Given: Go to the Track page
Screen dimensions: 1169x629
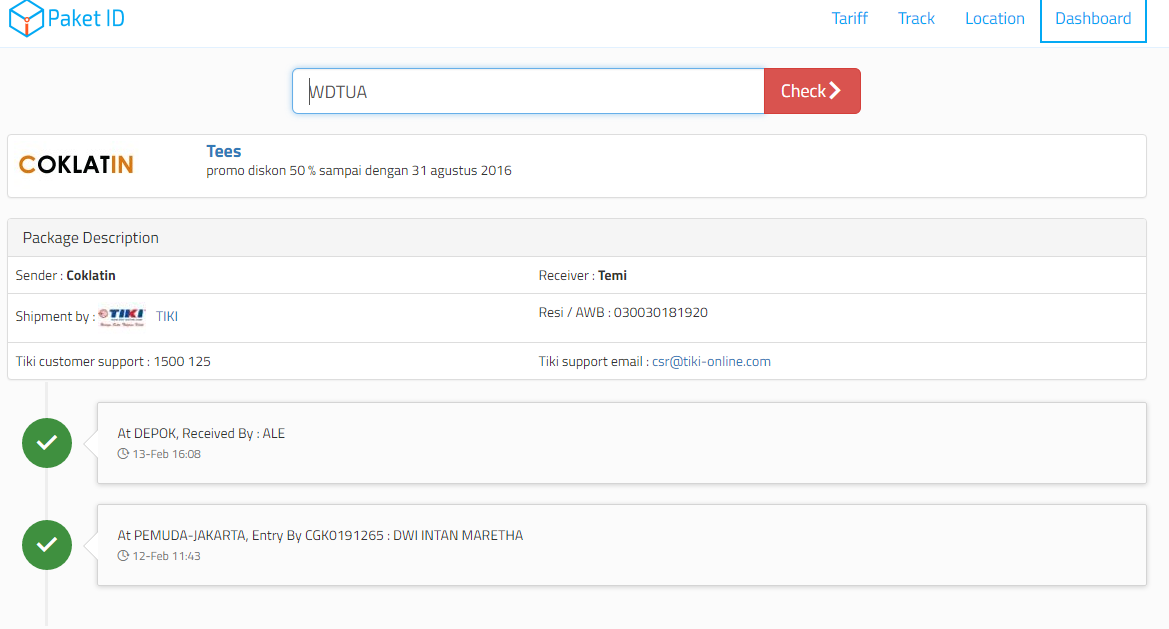Looking at the screenshot, I should [x=916, y=19].
